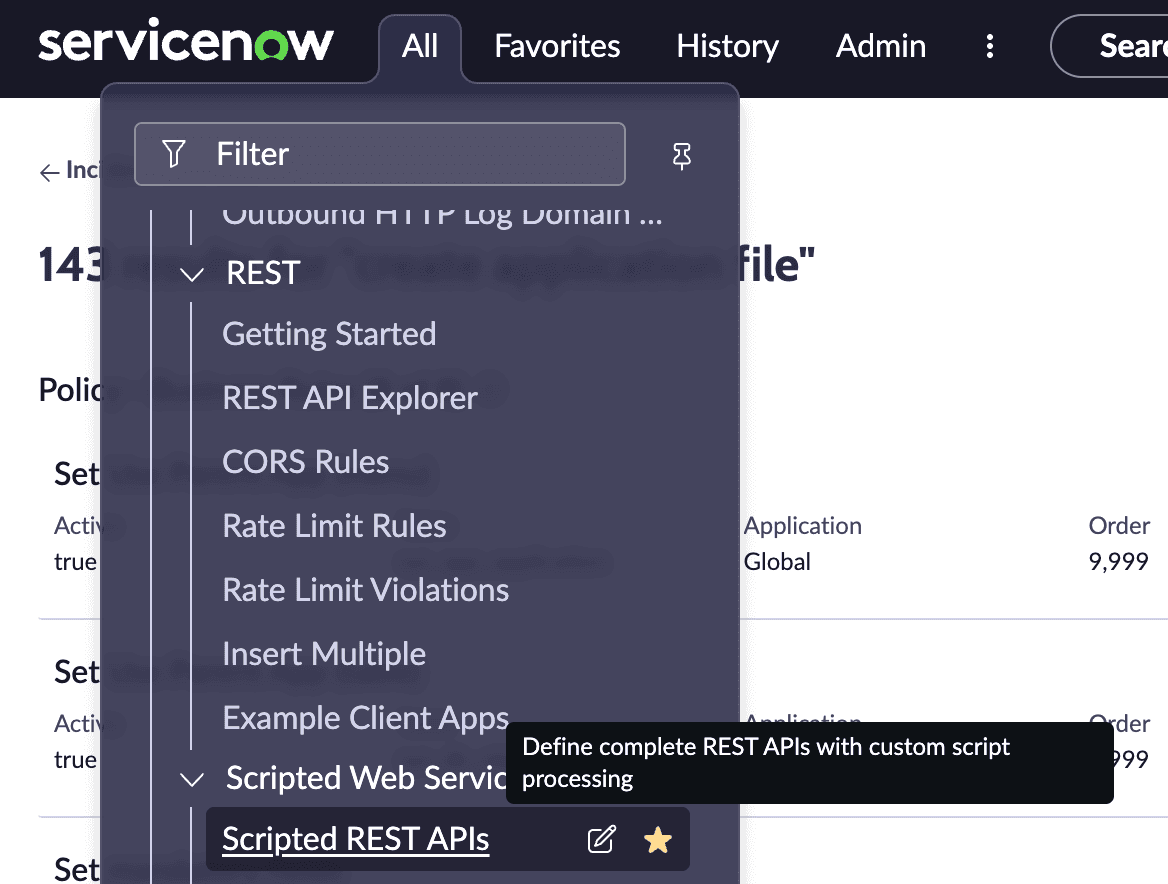
Task: Click the filter funnel icon
Action: 174,154
